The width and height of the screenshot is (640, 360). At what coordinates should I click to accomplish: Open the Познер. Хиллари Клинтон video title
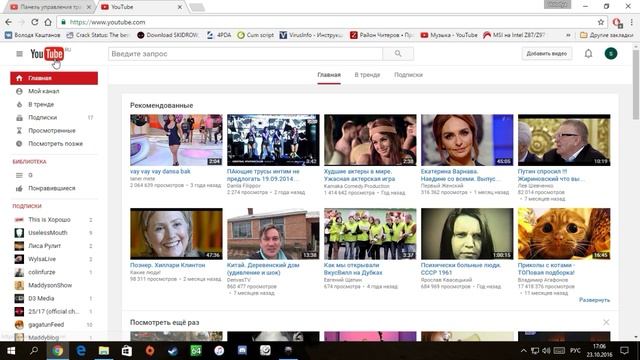coord(167,265)
